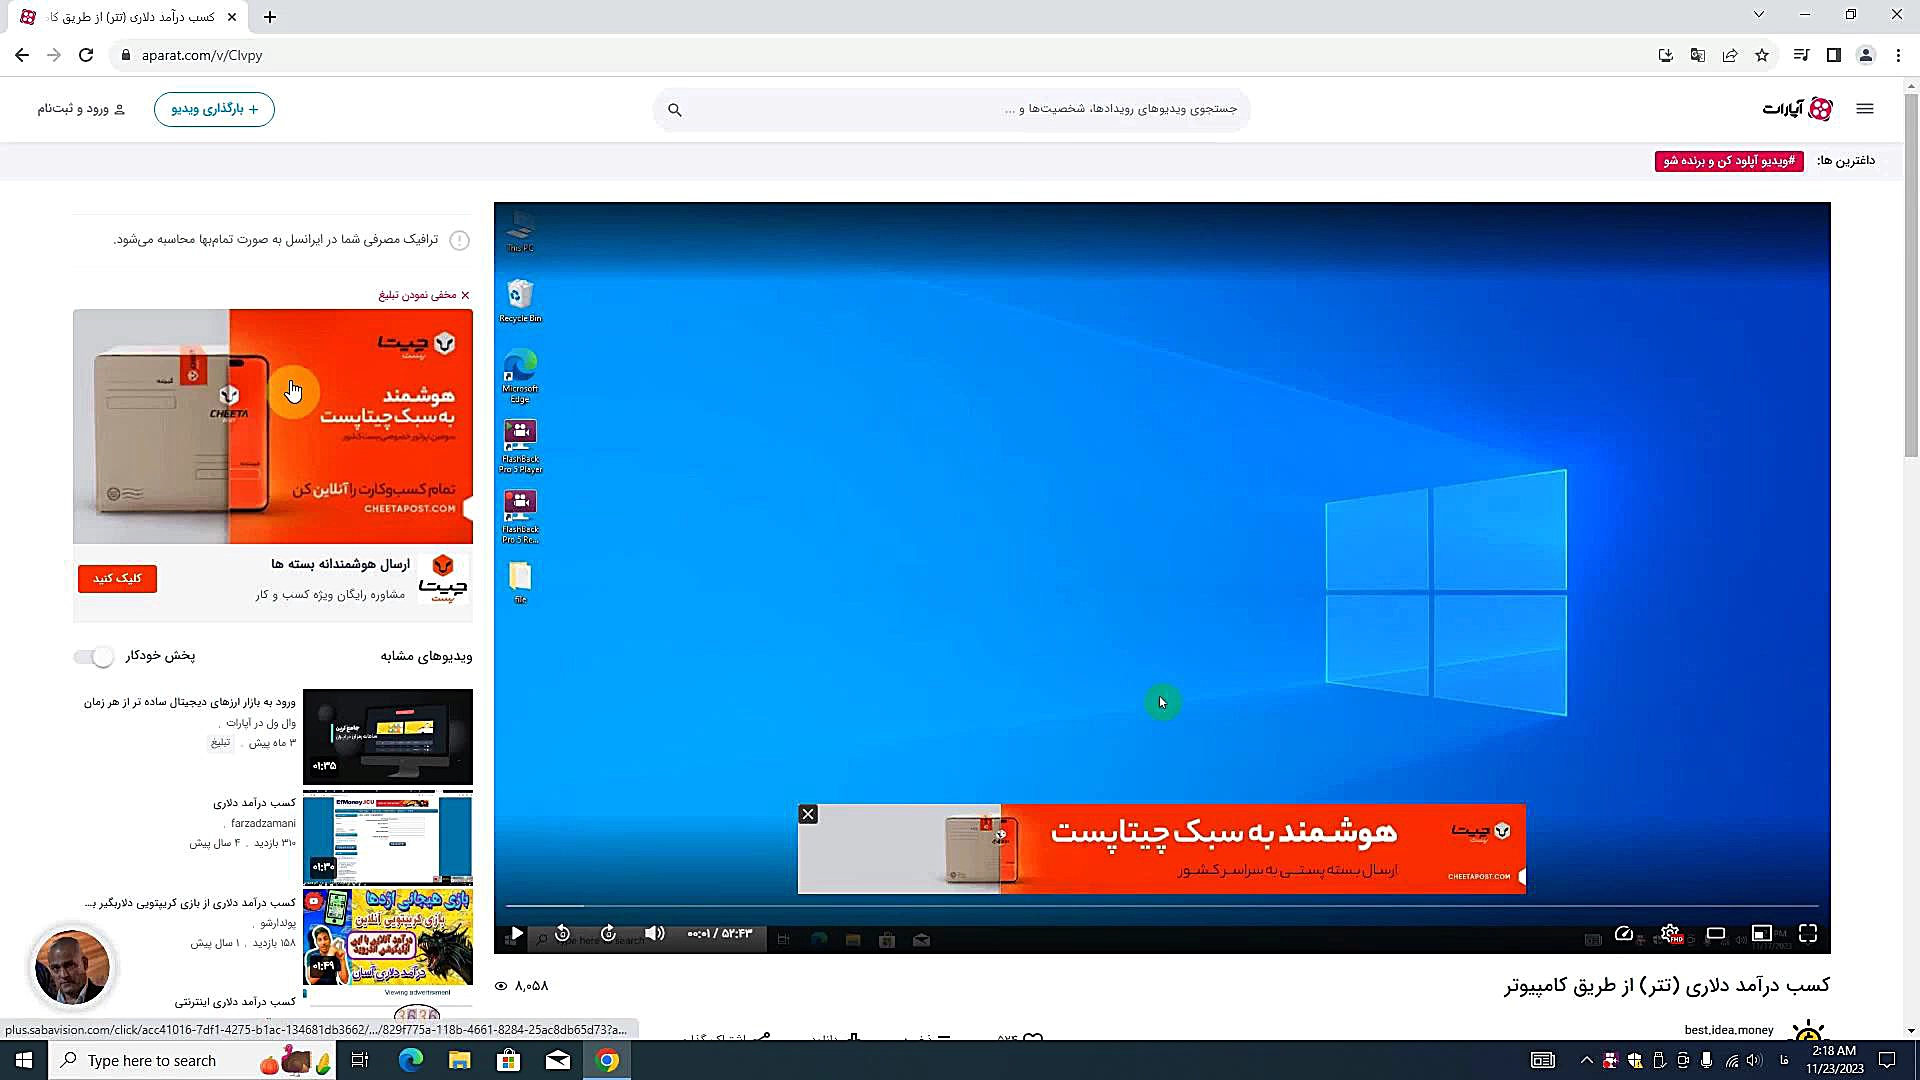
Task: Open the Chitapost banner ad inside the player
Action: click(1162, 849)
